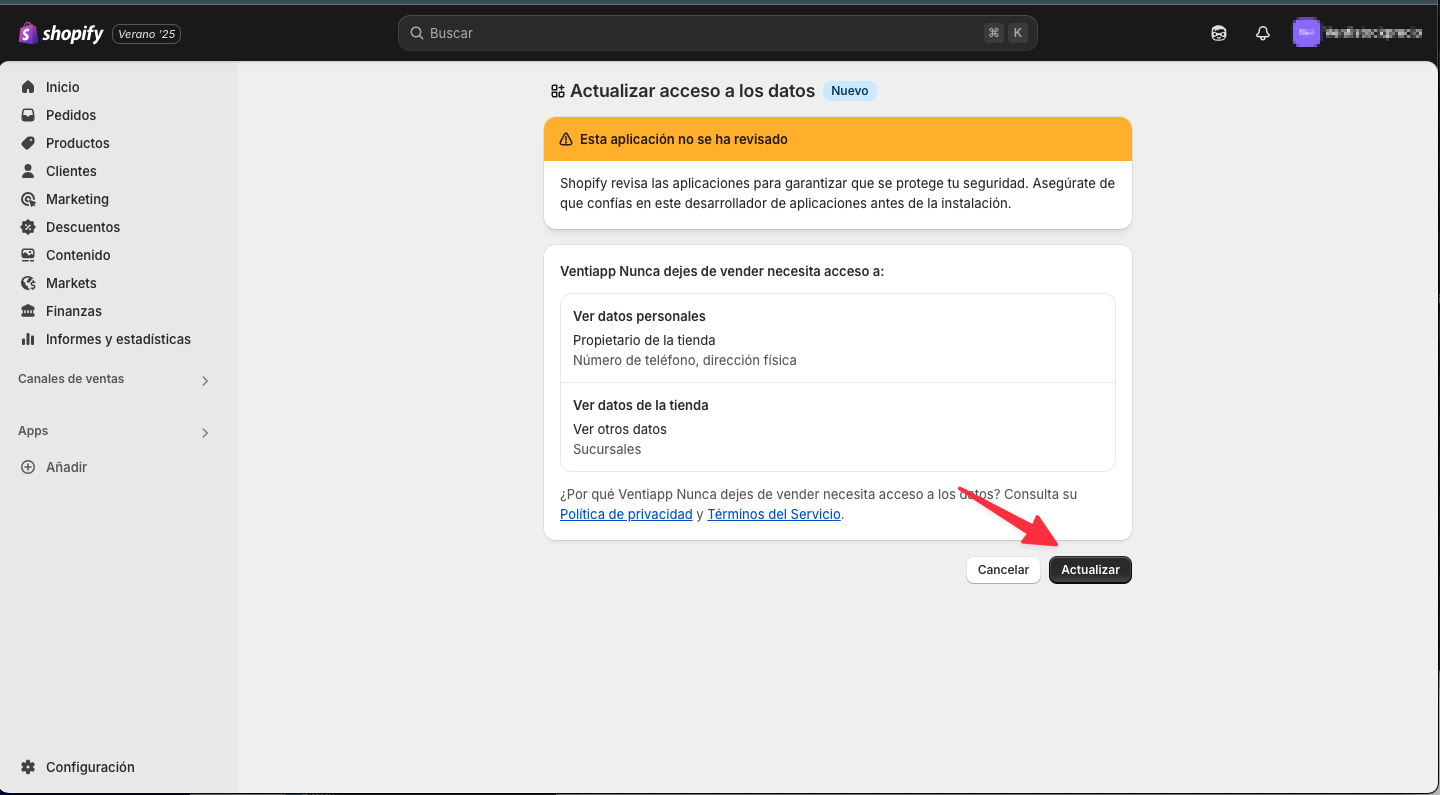Click the Canales de ventas label
Screen dimensions: 1440x795
(71, 379)
